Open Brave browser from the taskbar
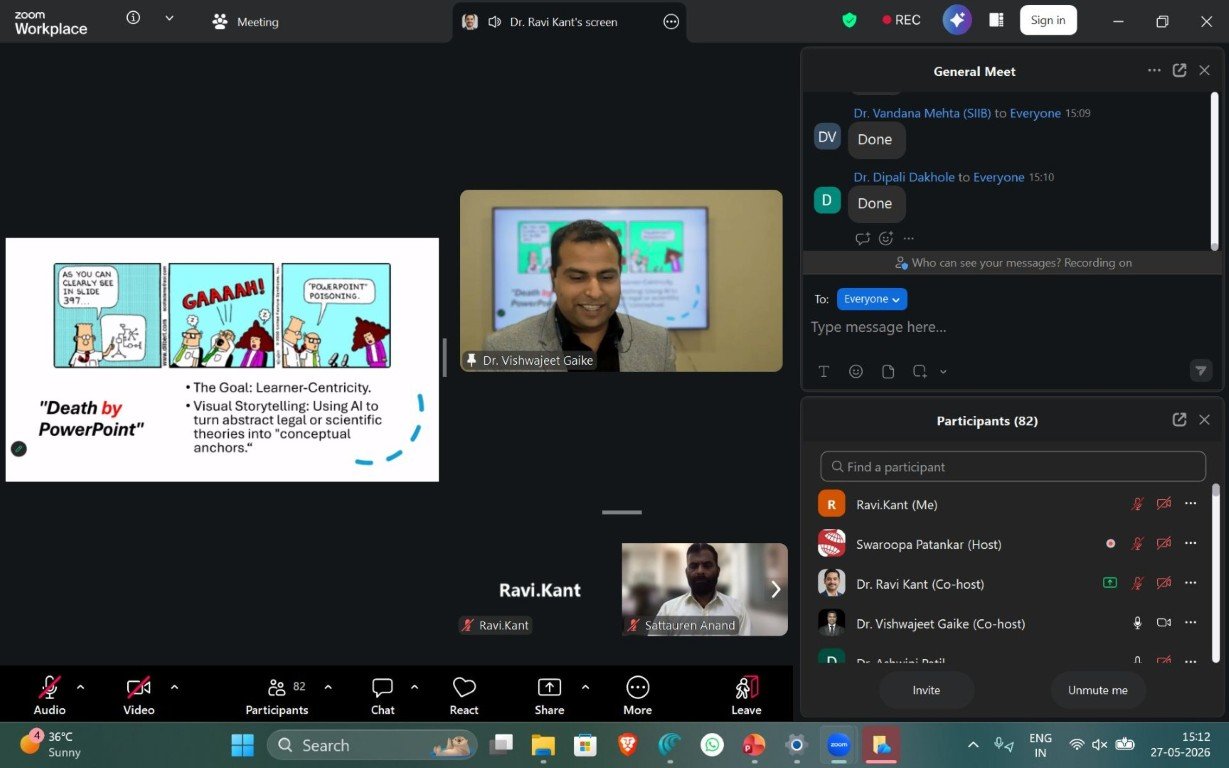 [627, 745]
